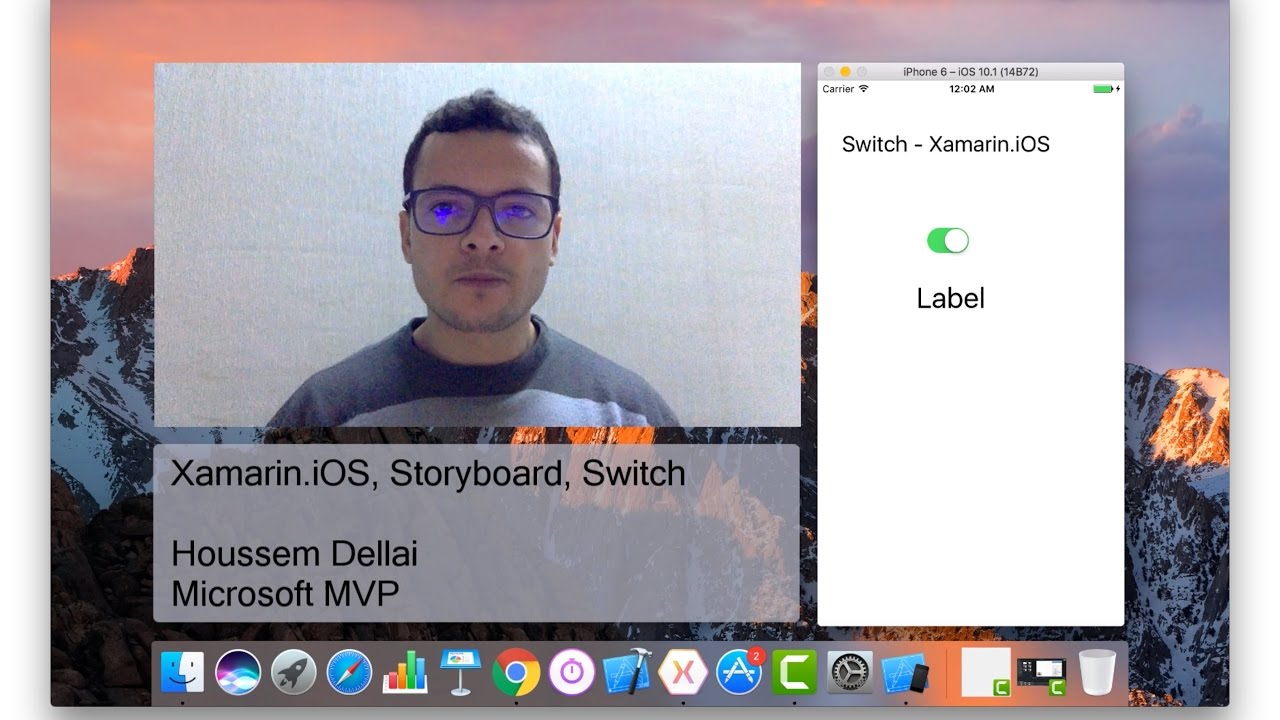Open Xcode hammer icon in Dock
This screenshot has height=720, width=1280.
coord(627,672)
